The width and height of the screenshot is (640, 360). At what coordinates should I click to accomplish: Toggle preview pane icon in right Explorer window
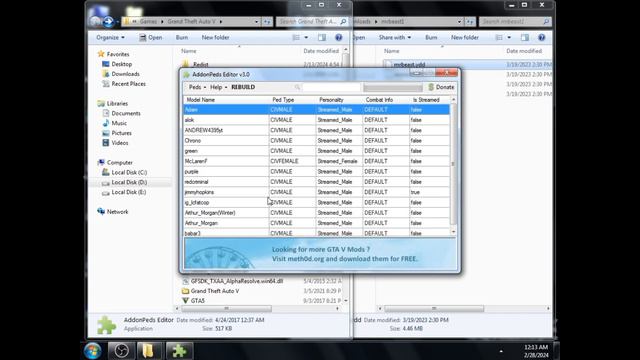point(525,38)
